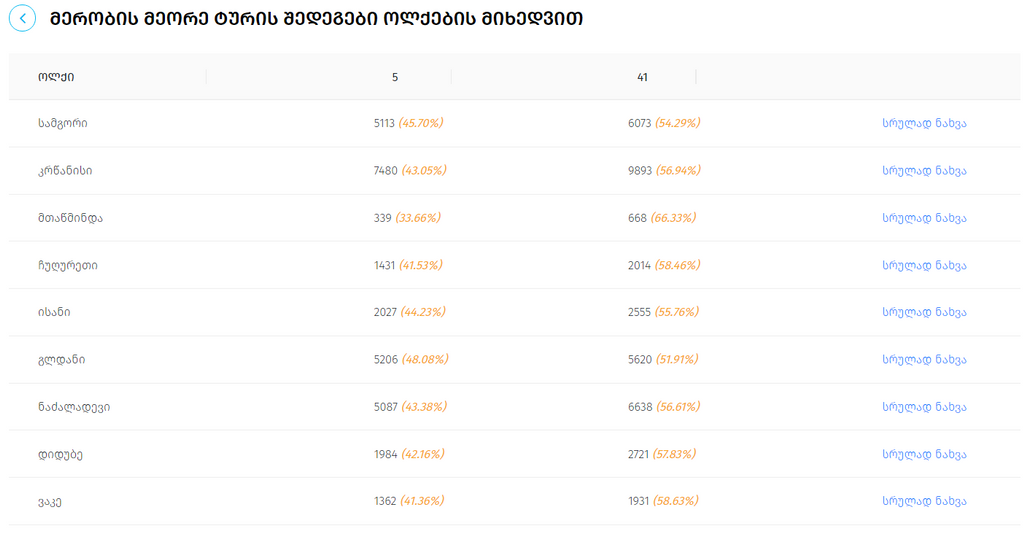This screenshot has width=1024, height=544.
Task: Open სრულად ნახვა link for ისანი
Action: 924,312
